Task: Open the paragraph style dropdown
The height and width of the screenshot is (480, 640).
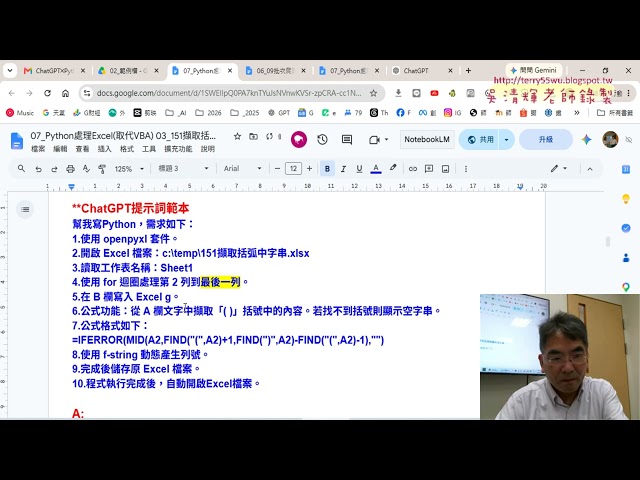Action: click(x=183, y=169)
